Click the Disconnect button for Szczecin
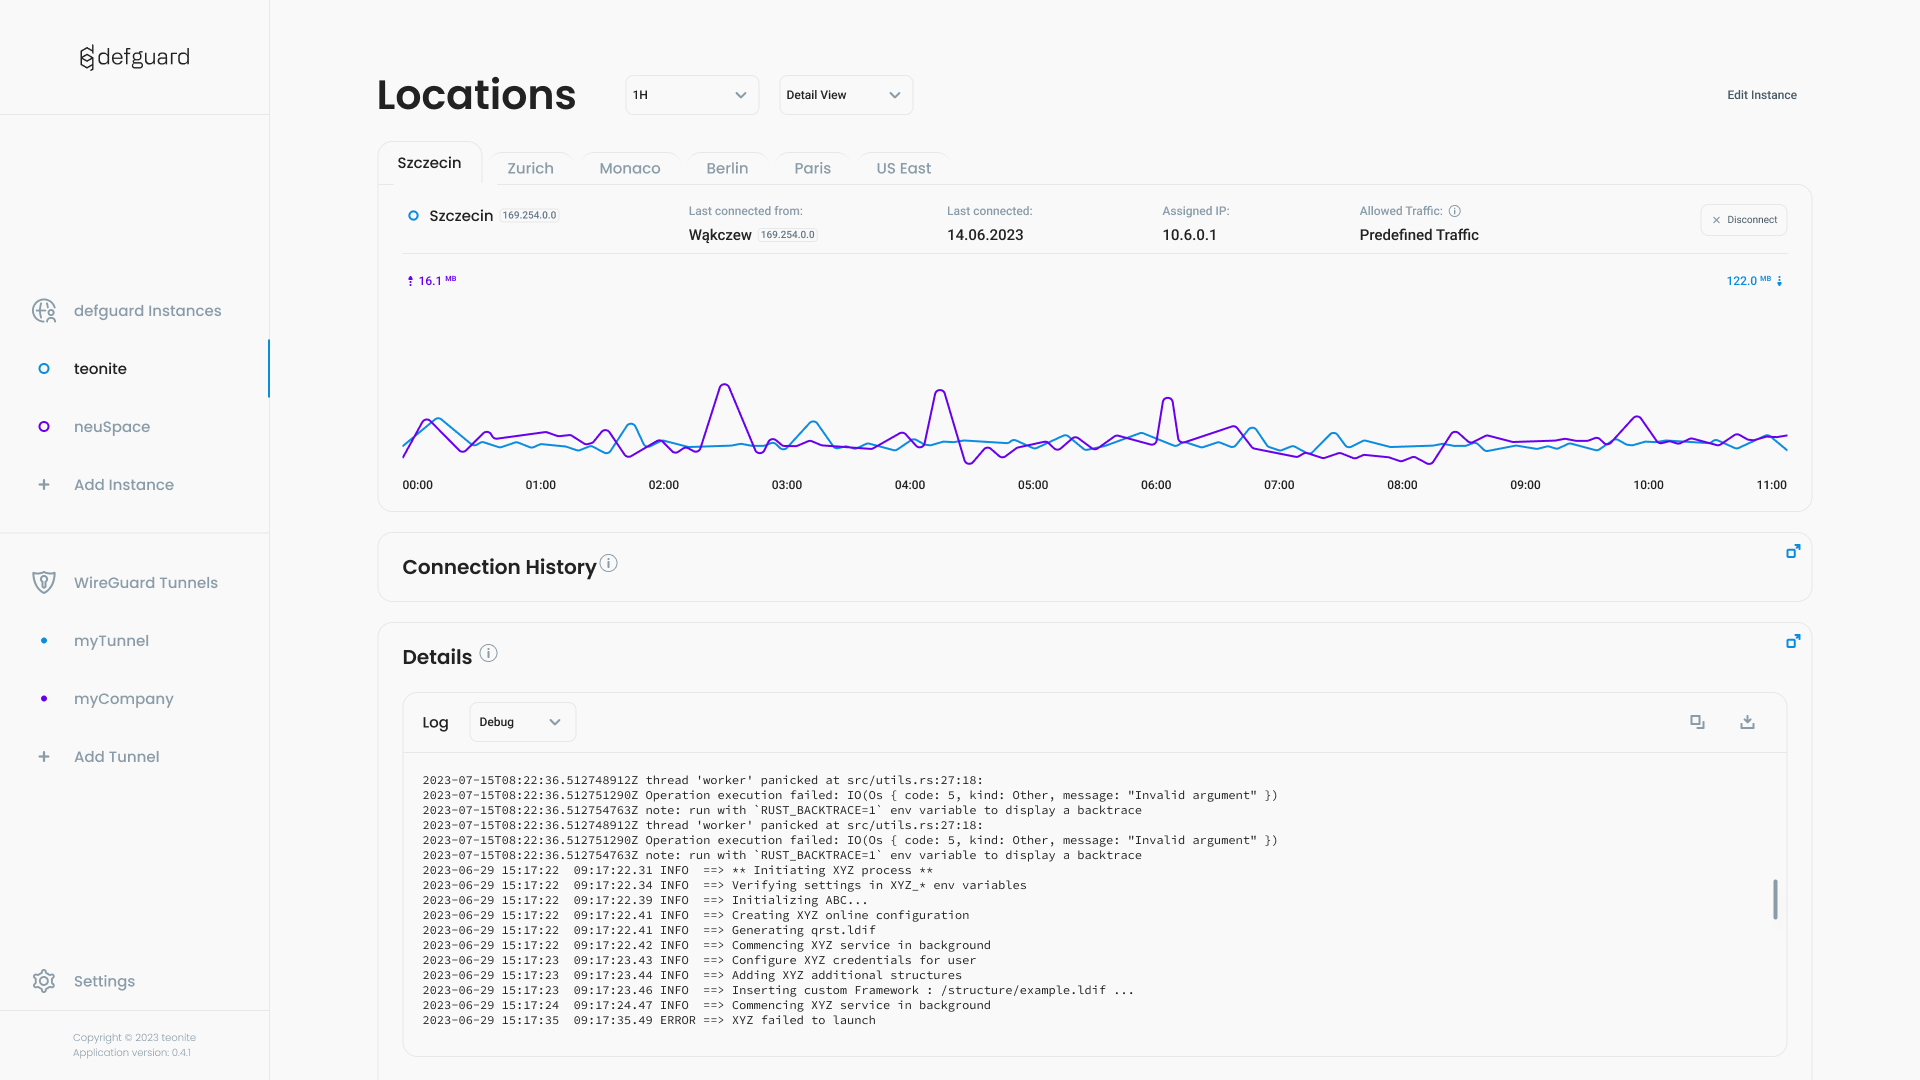 (1743, 219)
